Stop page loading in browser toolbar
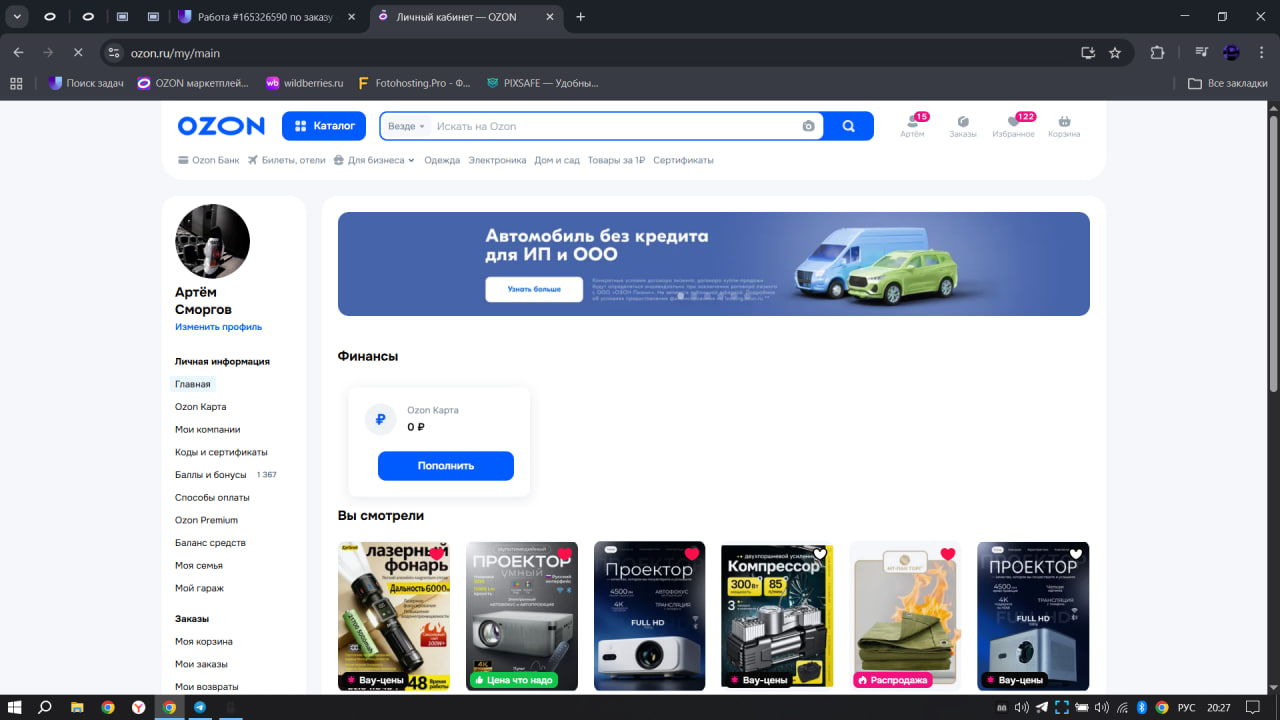The width and height of the screenshot is (1280, 720). click(x=78, y=53)
